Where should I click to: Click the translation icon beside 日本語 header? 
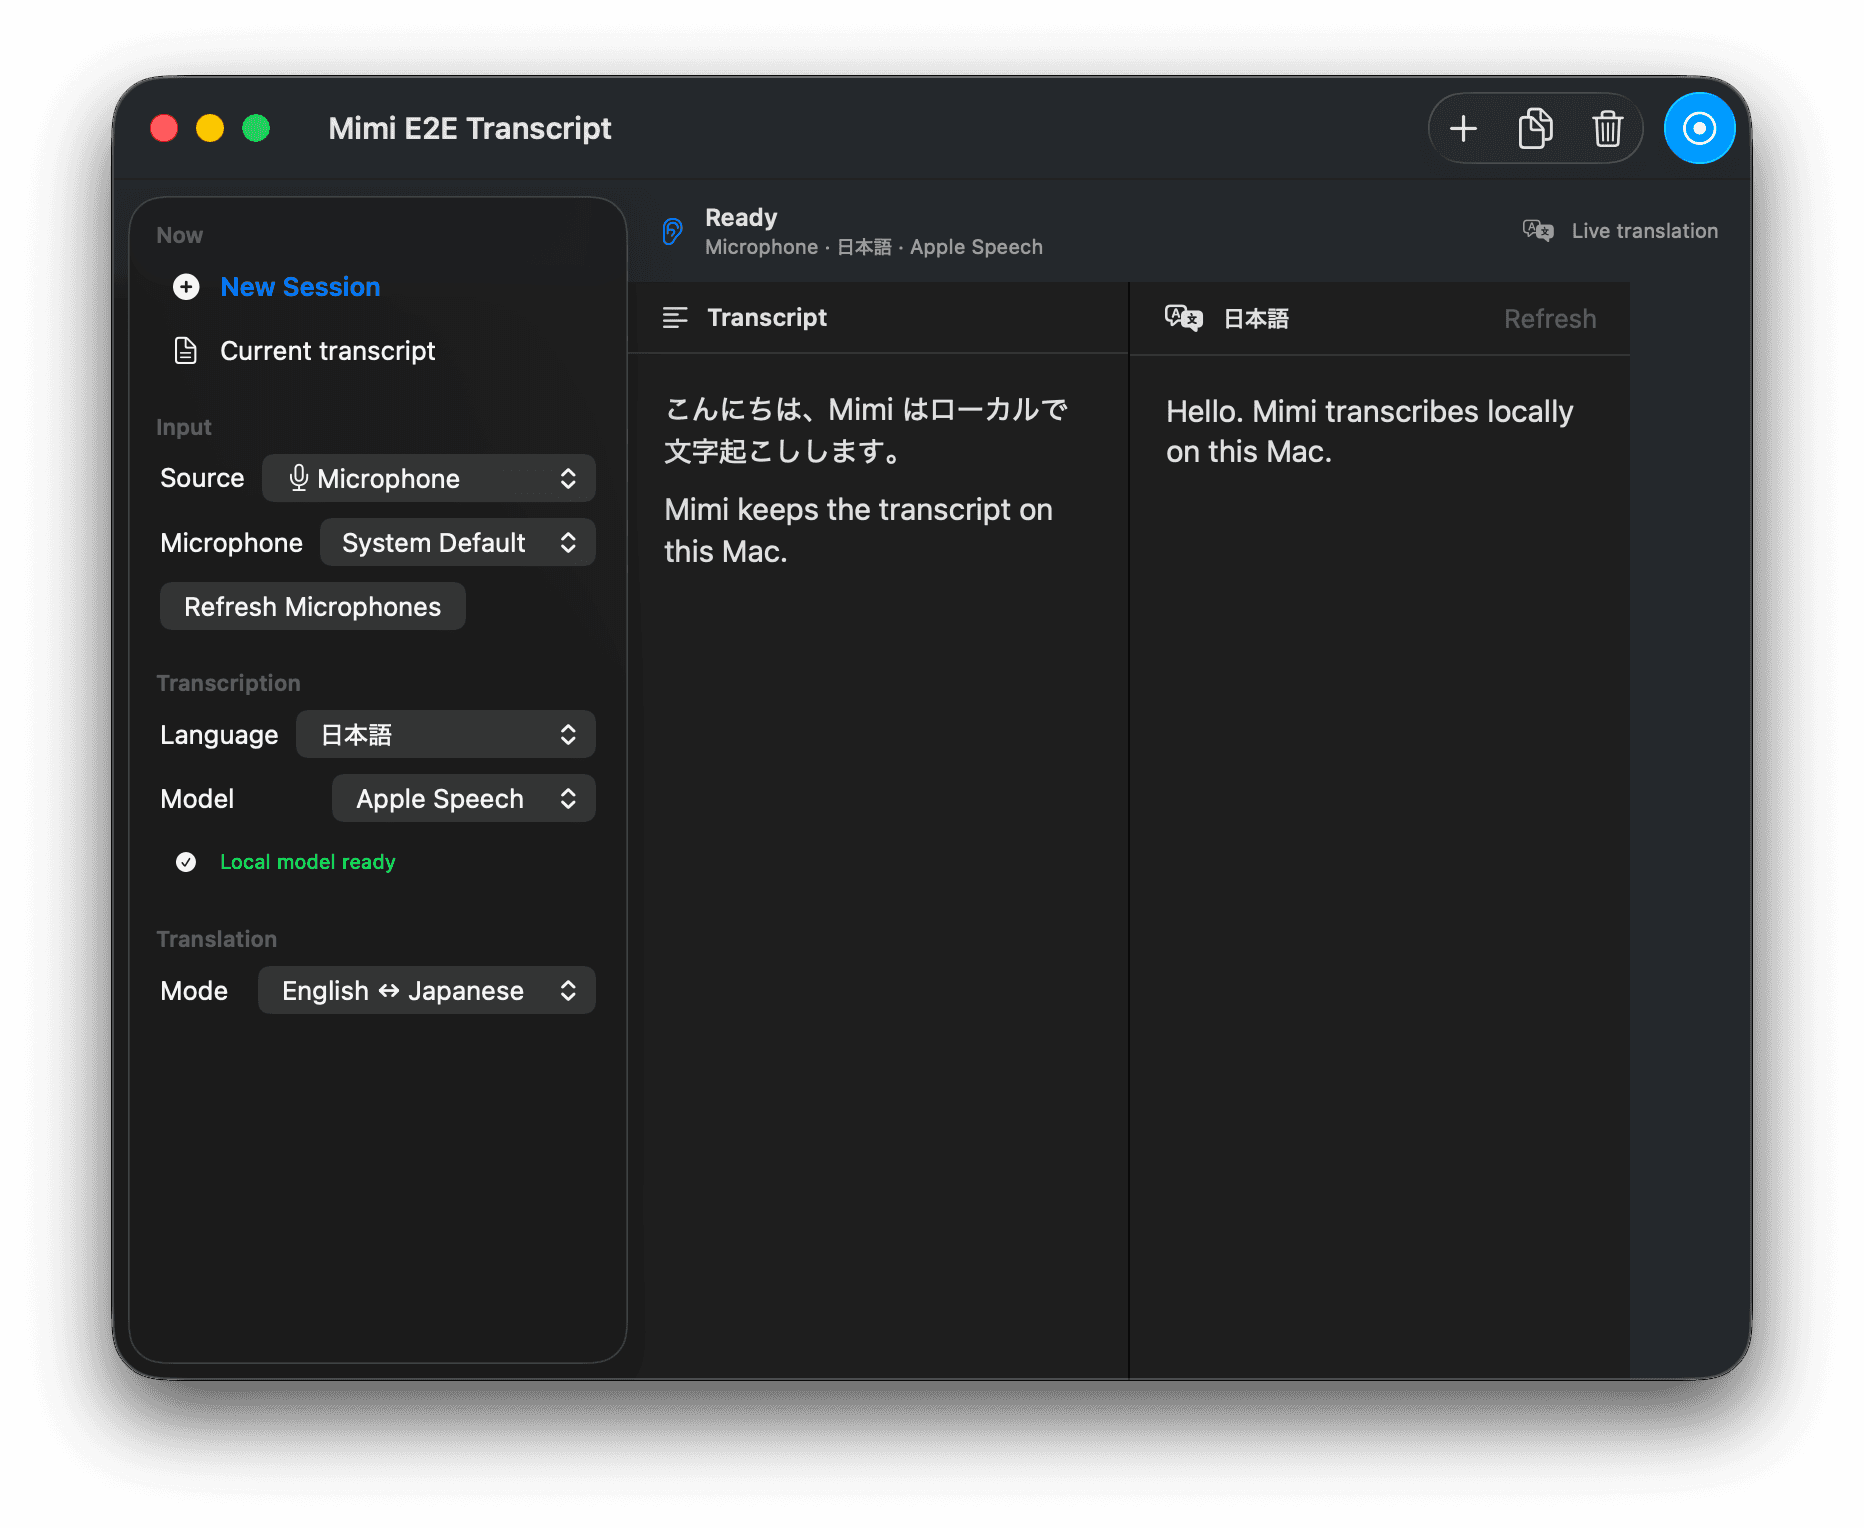pyautogui.click(x=1183, y=318)
